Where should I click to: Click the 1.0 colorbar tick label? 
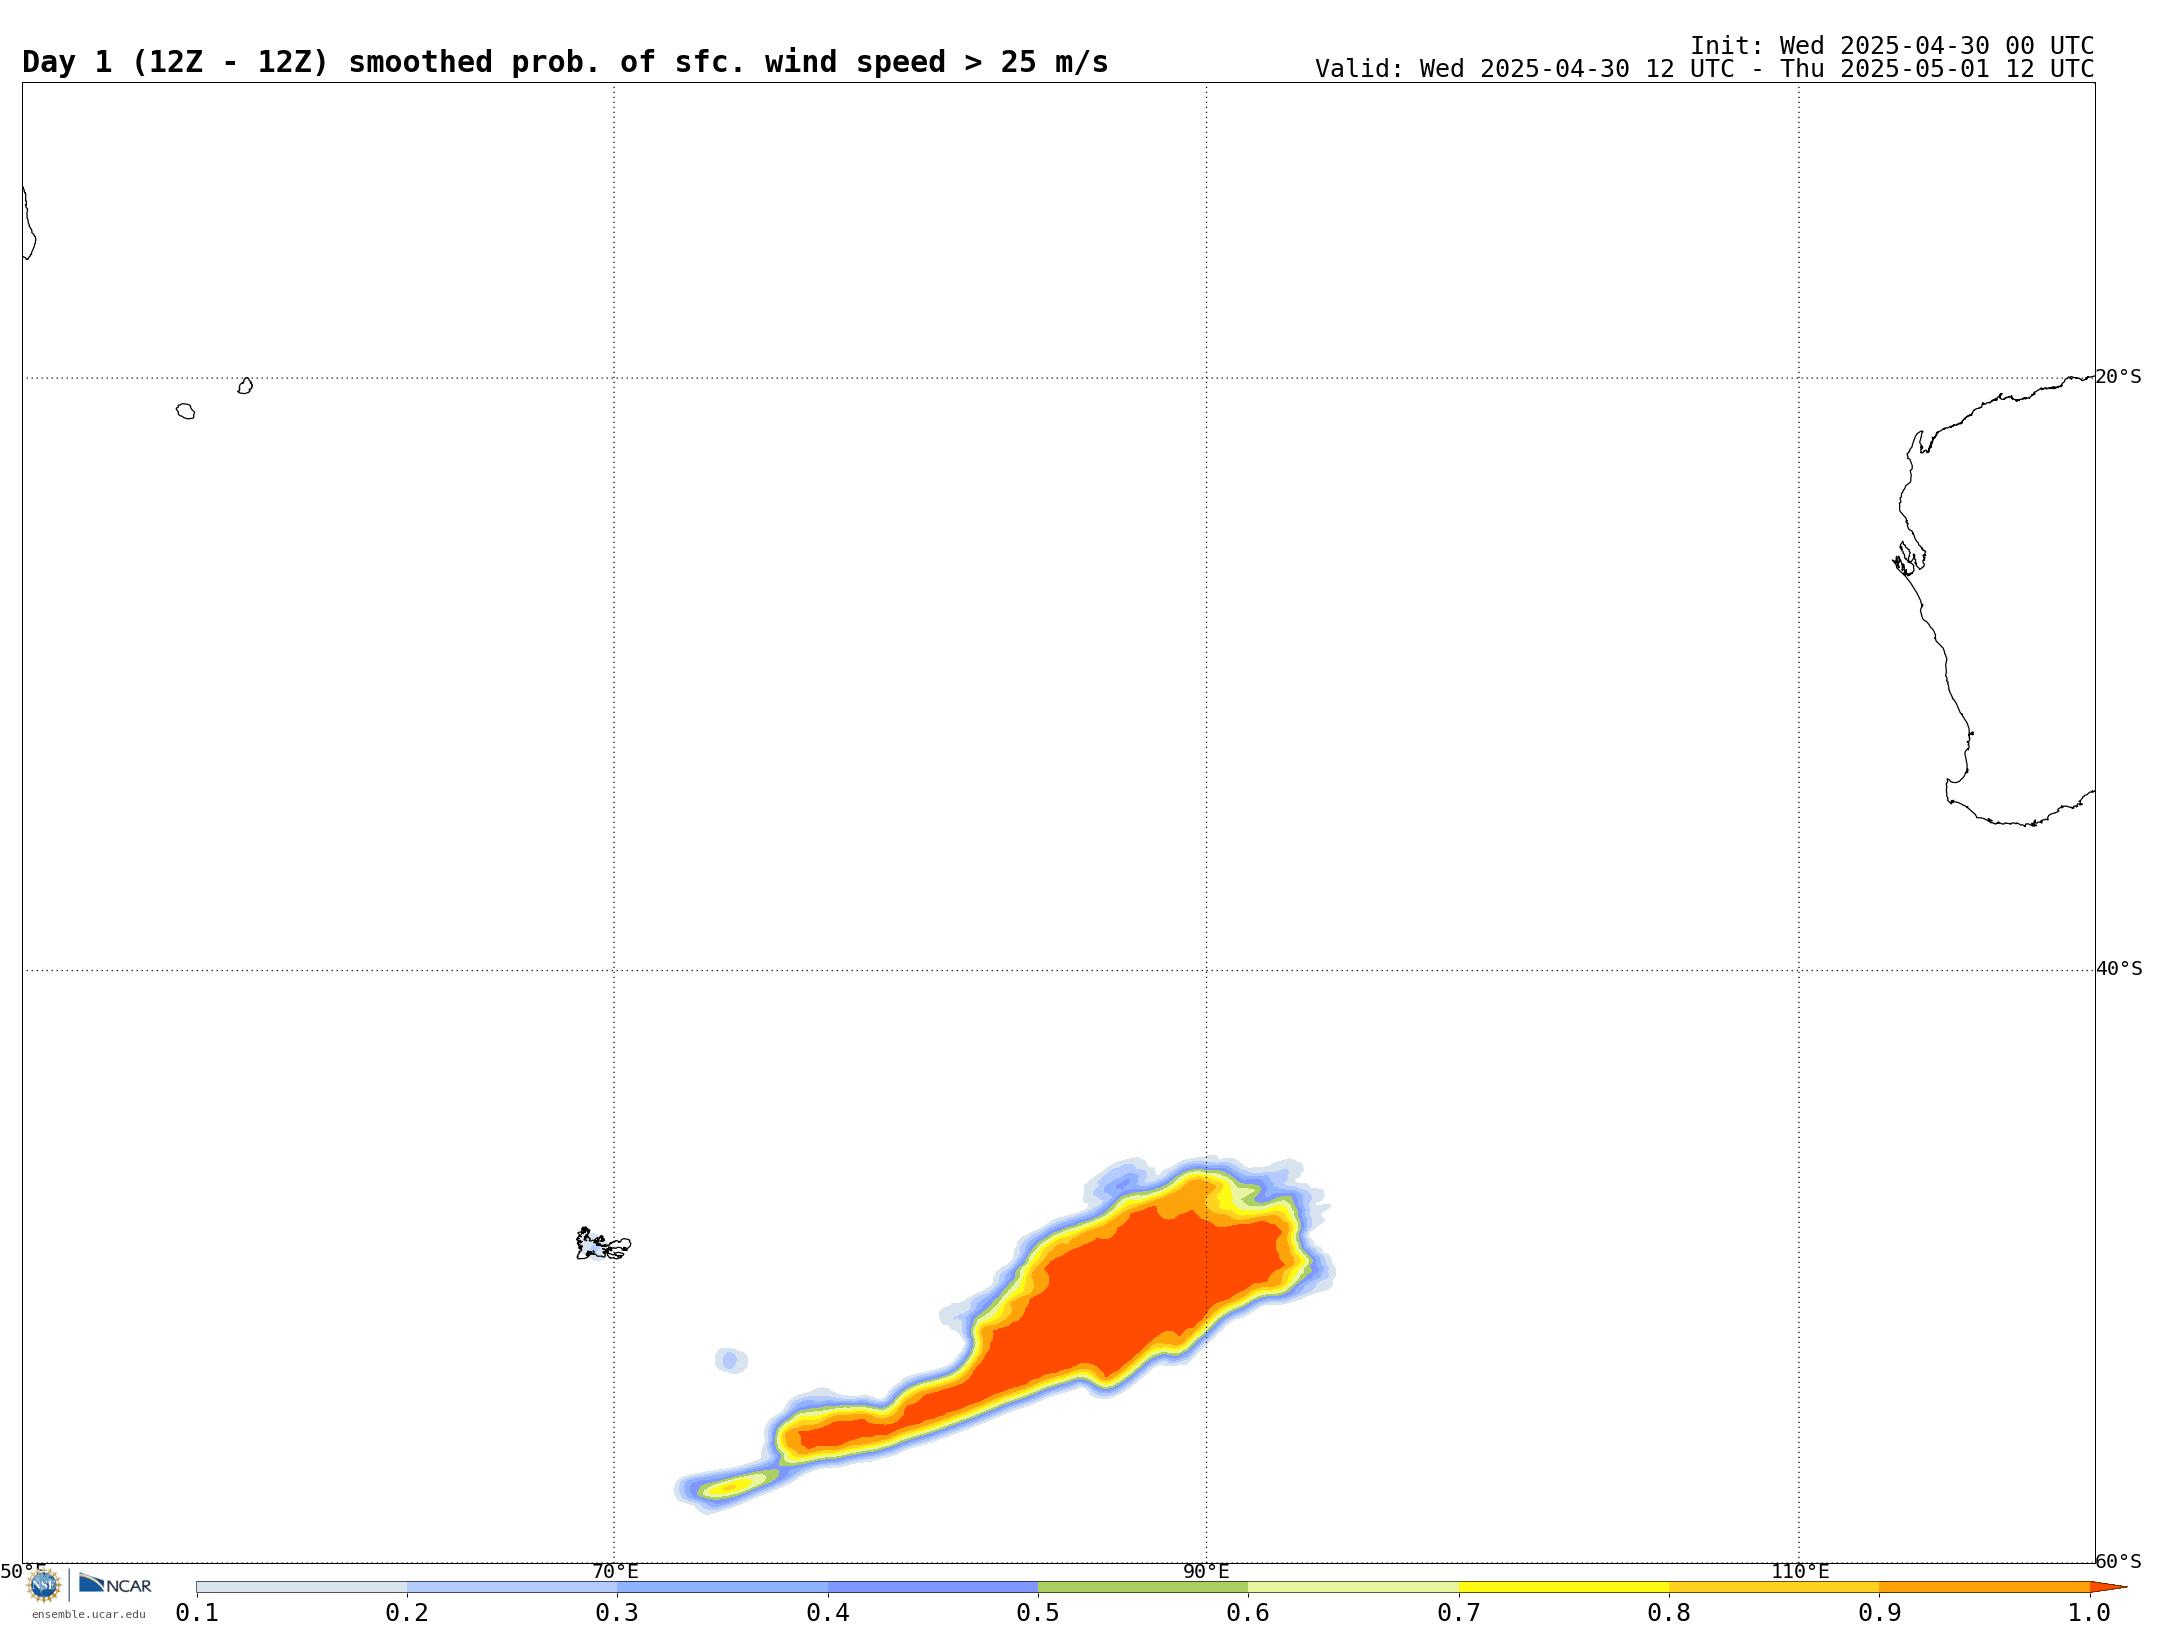coord(2089,1612)
